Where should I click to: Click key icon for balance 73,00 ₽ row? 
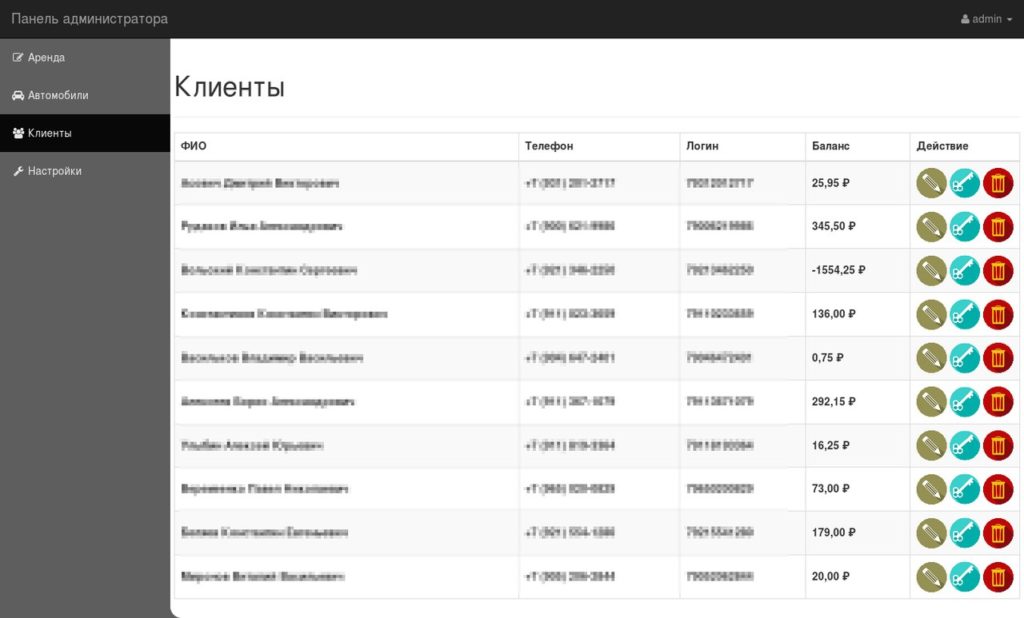point(965,490)
